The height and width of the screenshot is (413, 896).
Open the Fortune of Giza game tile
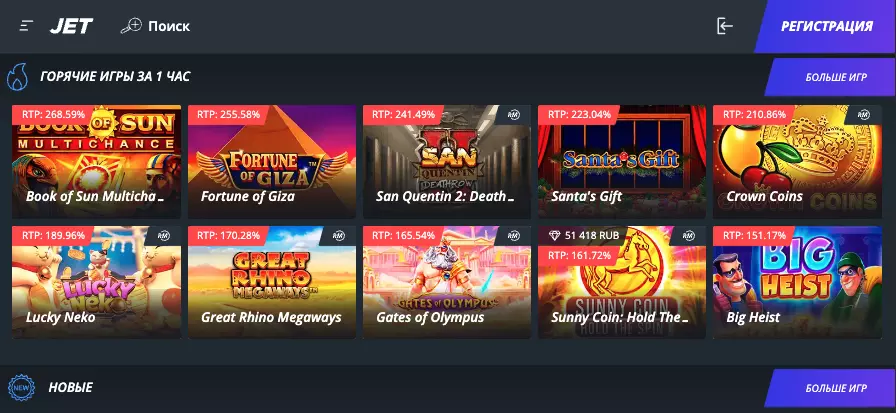point(272,162)
